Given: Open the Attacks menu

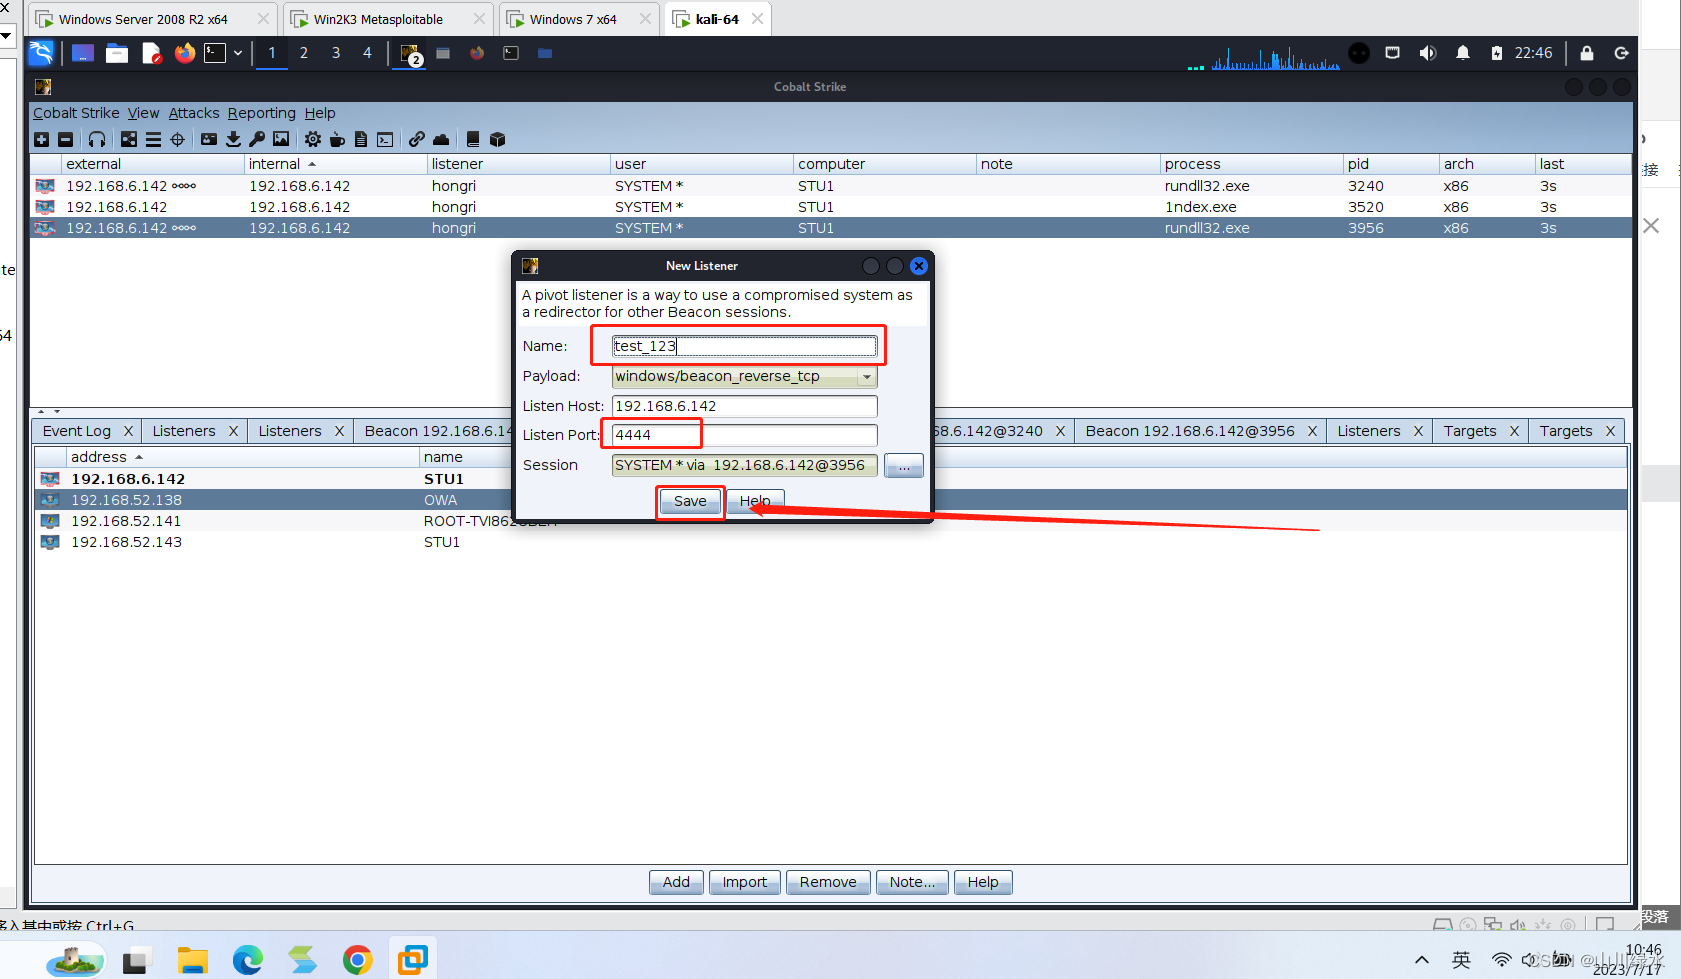Looking at the screenshot, I should coord(194,113).
